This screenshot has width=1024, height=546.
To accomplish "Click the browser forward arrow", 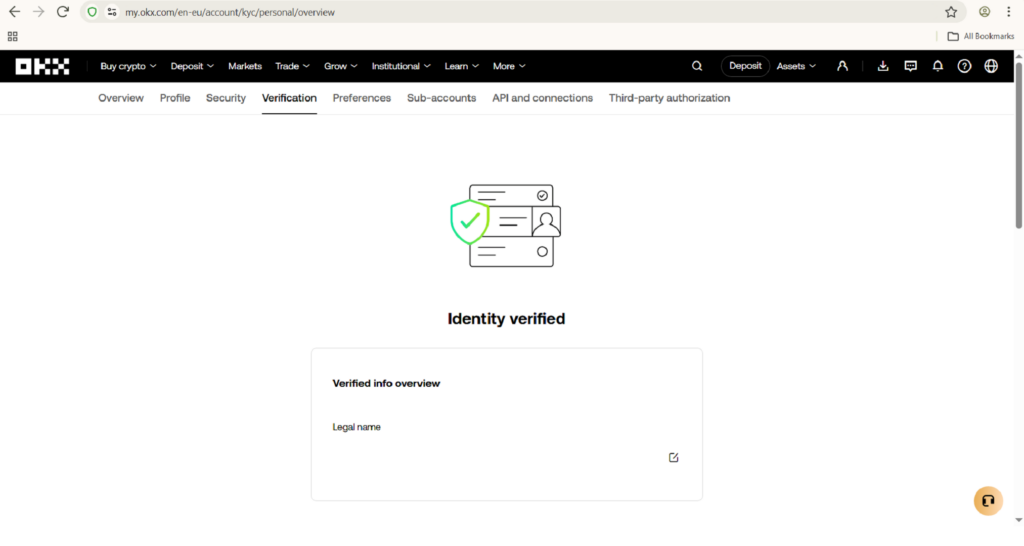I will pos(39,12).
